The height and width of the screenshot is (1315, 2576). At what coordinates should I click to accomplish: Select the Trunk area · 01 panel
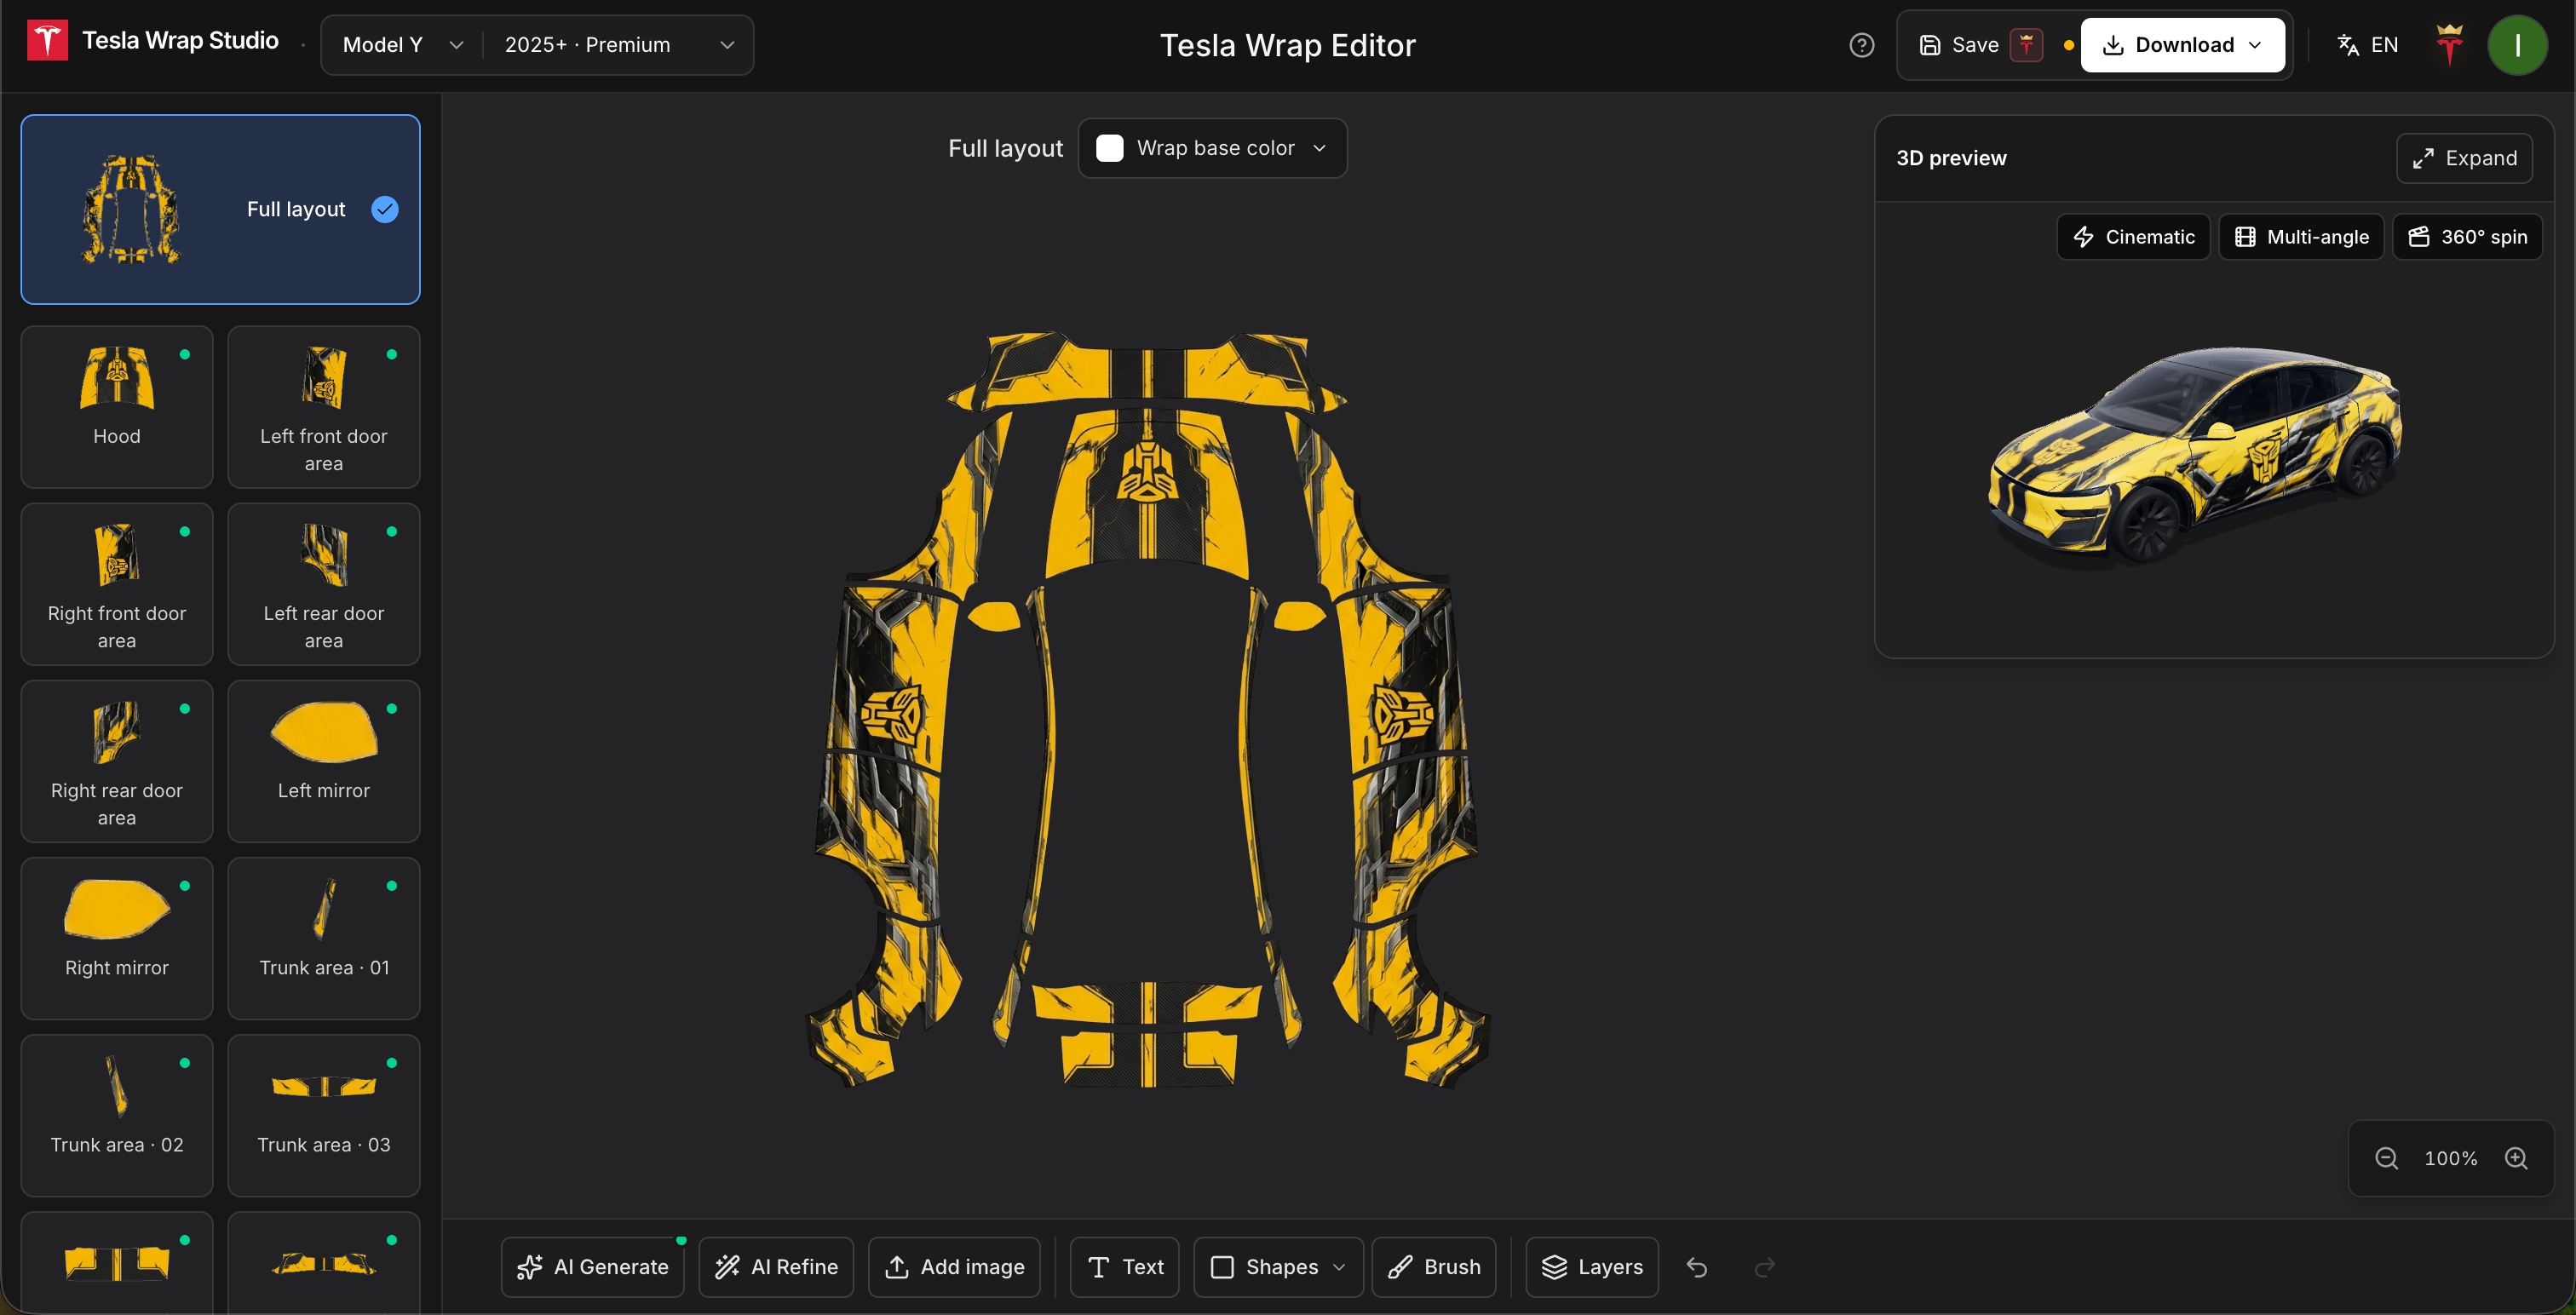point(324,938)
